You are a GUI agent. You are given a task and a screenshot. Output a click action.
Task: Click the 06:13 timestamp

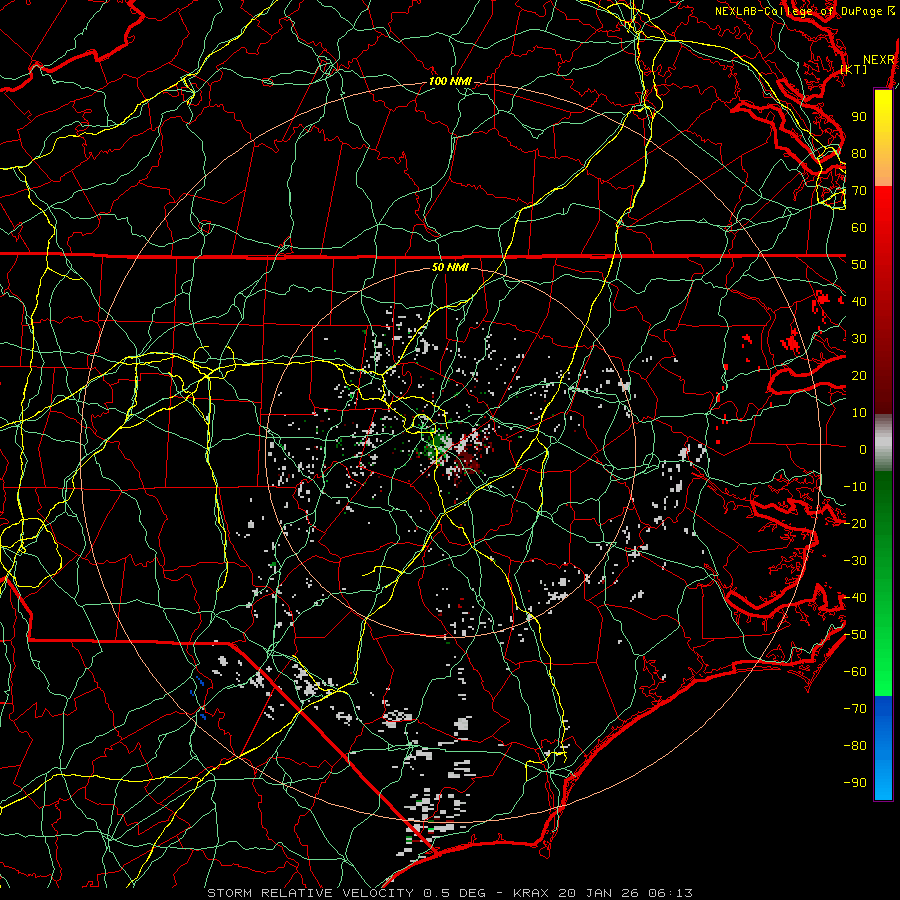click(x=668, y=893)
